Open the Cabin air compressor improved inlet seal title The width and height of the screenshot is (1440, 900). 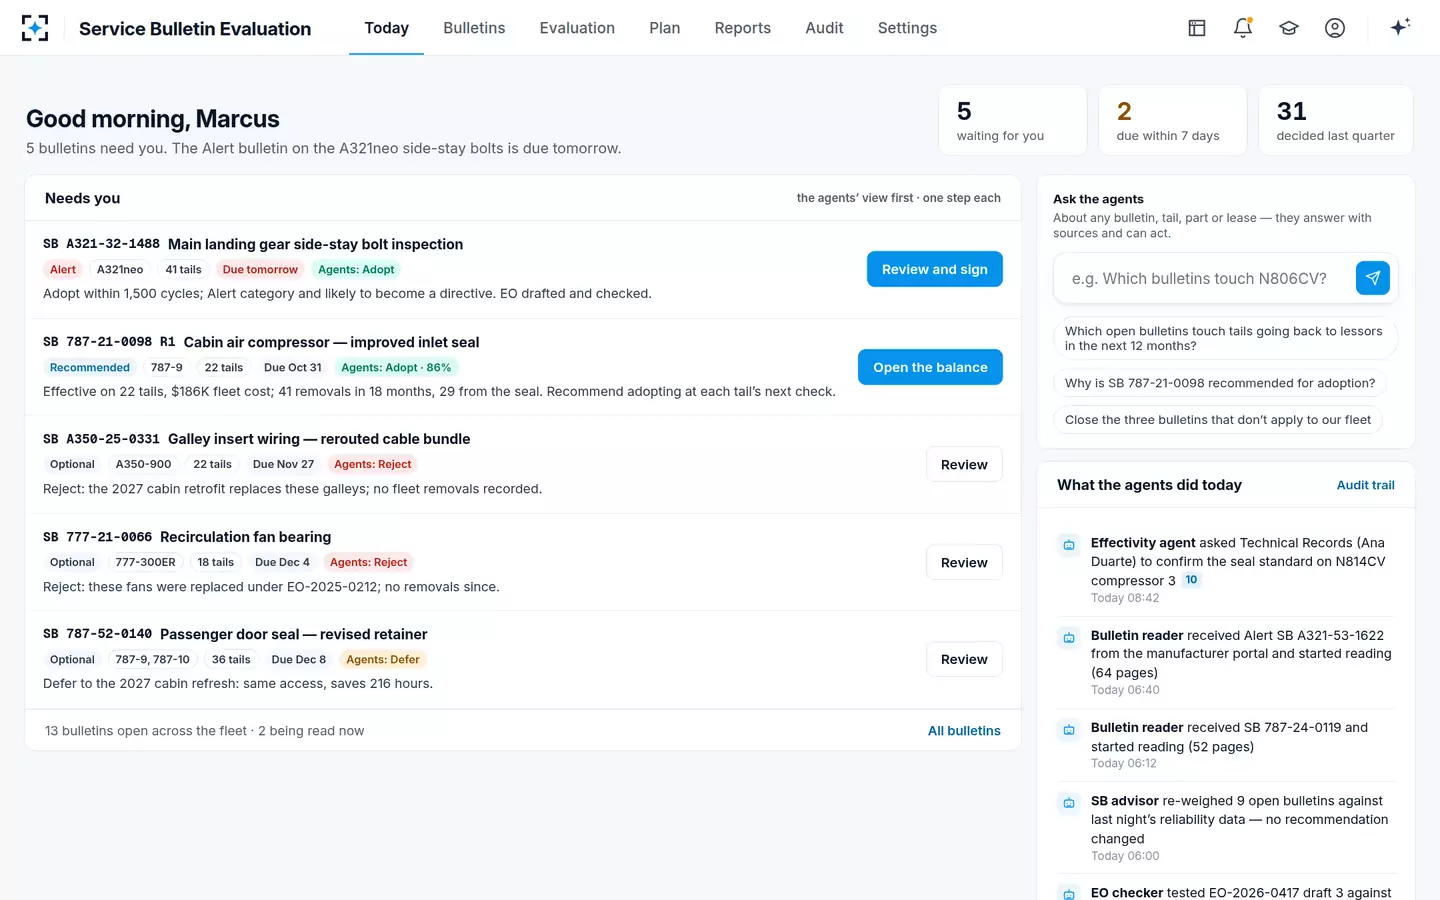331,342
